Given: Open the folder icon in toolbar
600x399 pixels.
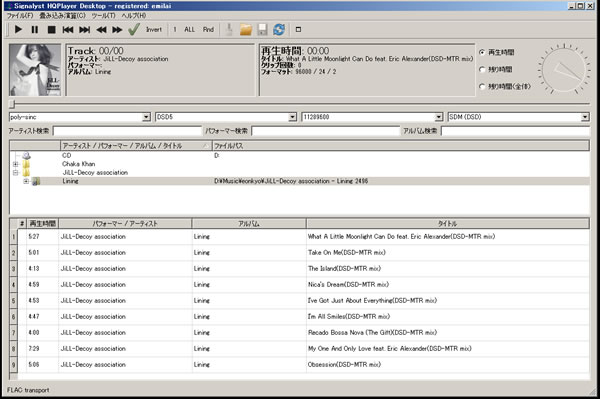Looking at the screenshot, I should (x=246, y=29).
